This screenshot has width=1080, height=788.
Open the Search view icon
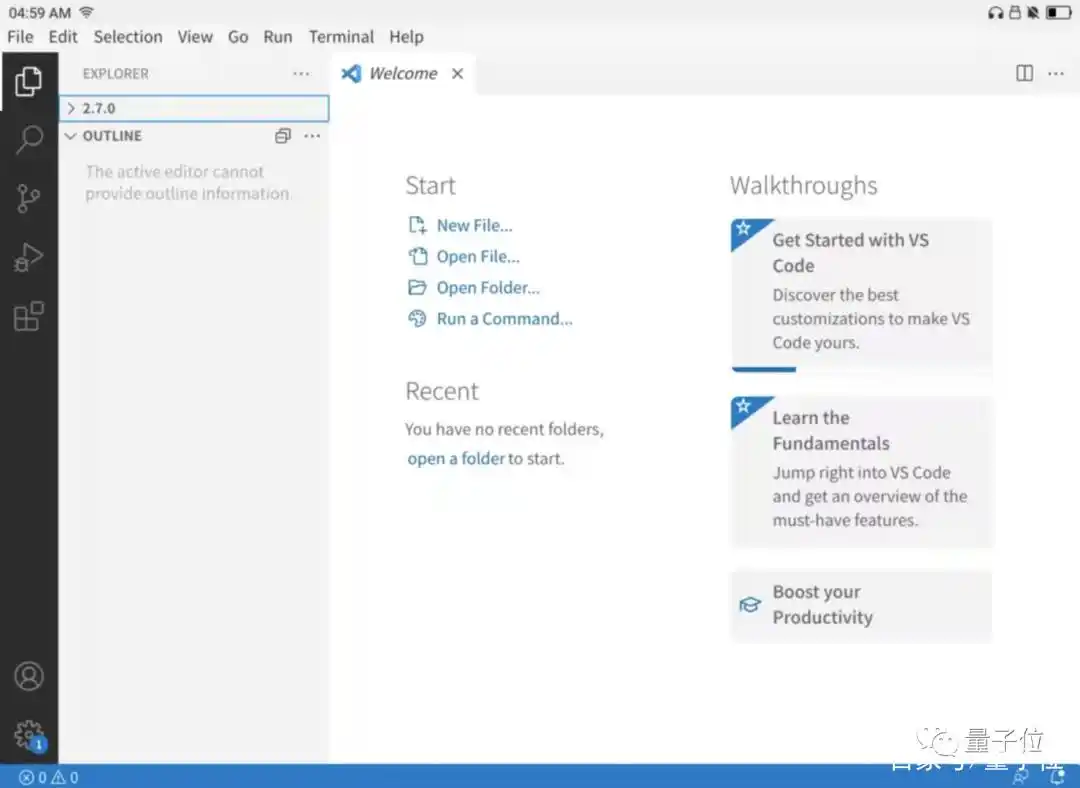click(x=29, y=140)
